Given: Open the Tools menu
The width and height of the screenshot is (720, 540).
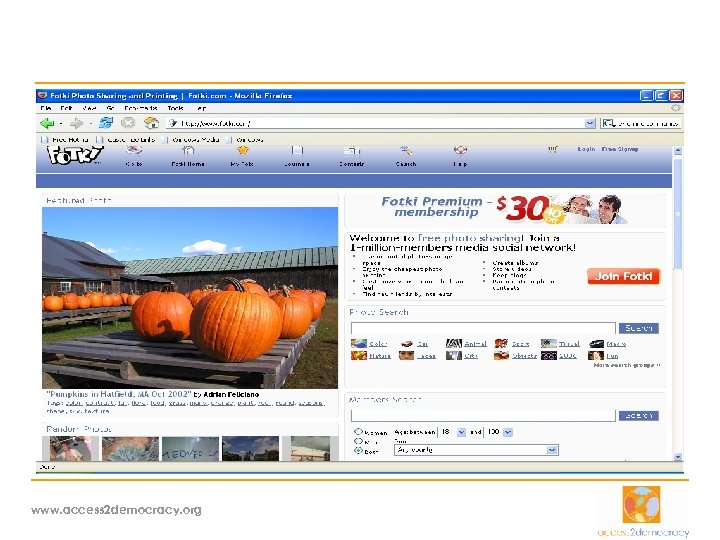Looking at the screenshot, I should [x=175, y=108].
